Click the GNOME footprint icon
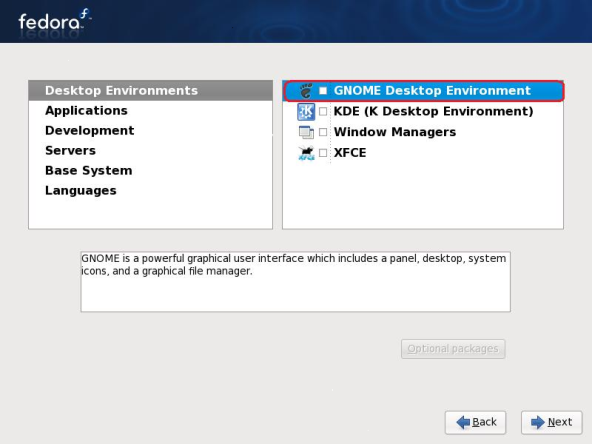 coord(306,91)
